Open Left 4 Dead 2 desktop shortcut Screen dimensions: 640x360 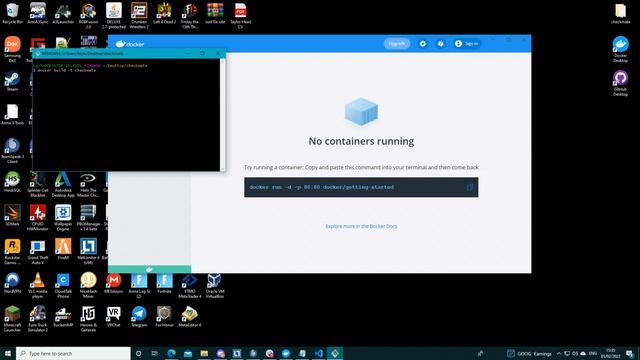coord(164,13)
